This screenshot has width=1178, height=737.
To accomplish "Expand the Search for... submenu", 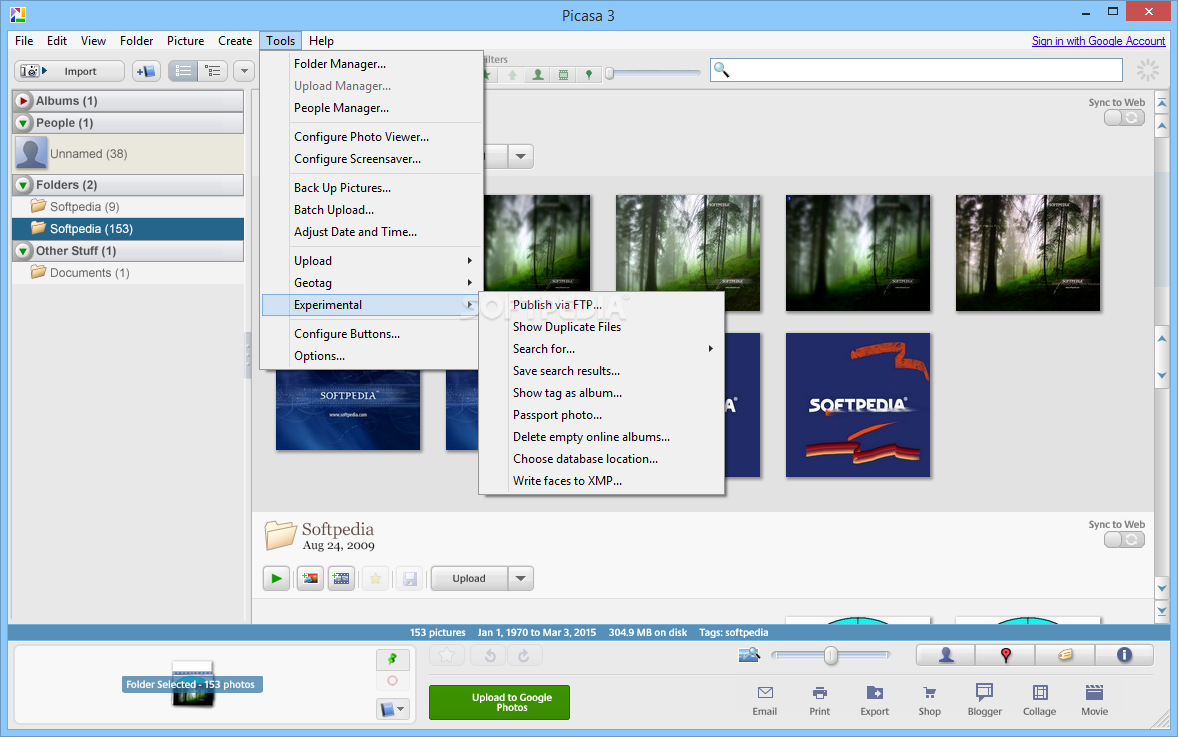I will [601, 349].
